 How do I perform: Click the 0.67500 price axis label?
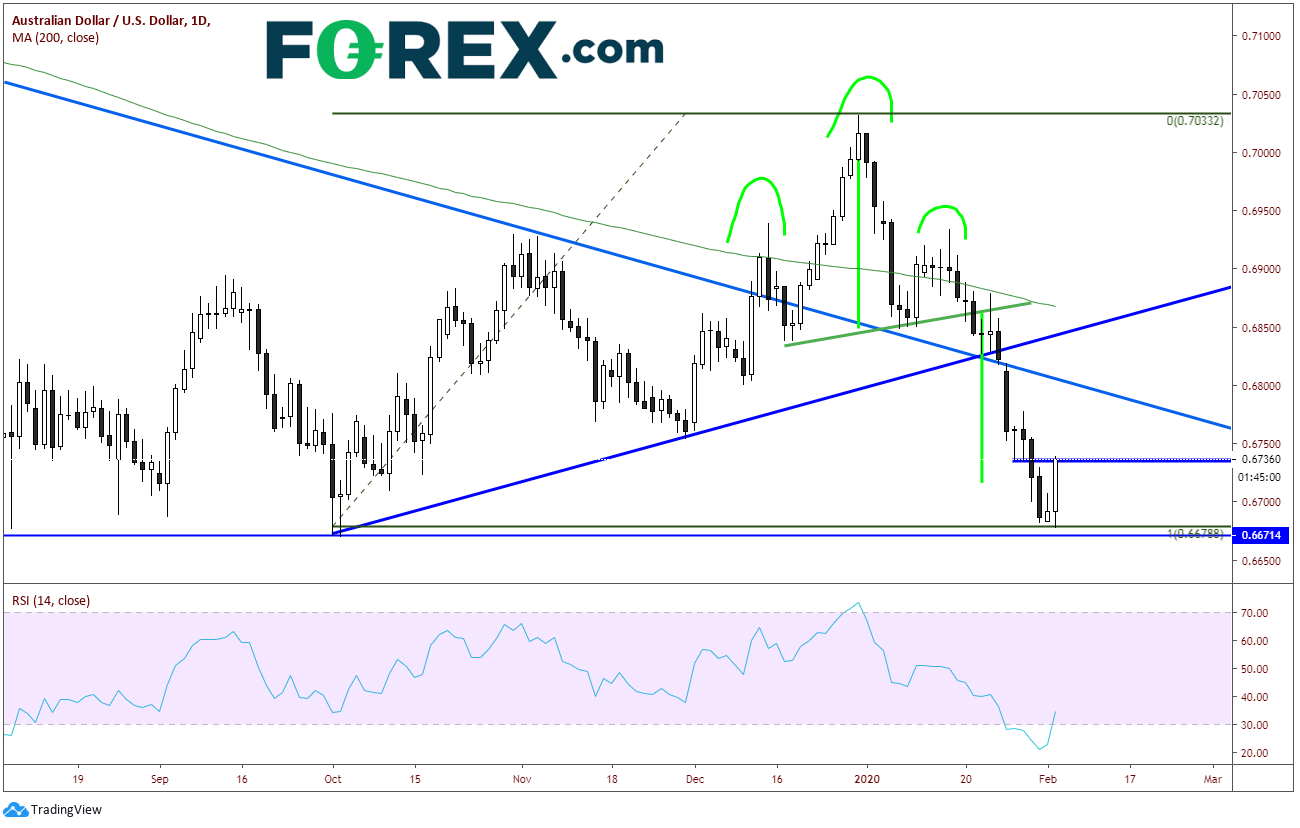pos(1263,444)
